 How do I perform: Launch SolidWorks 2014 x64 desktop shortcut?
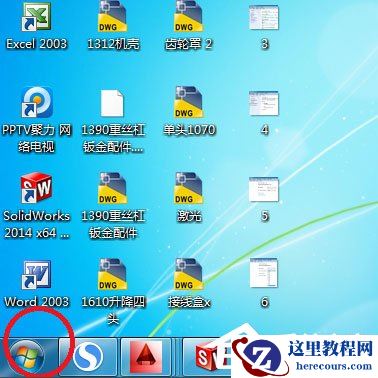36,189
